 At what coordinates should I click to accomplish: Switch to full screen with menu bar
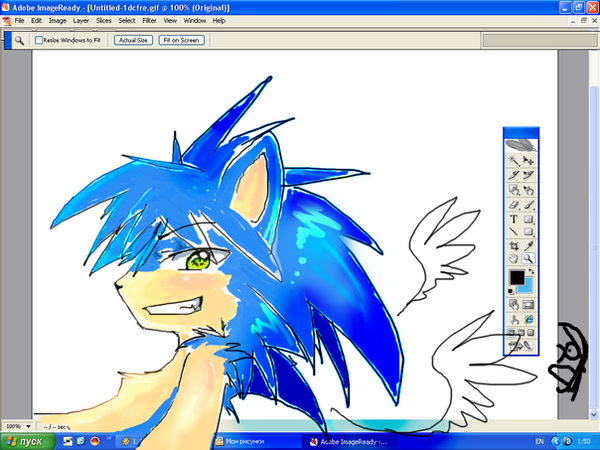[x=521, y=333]
